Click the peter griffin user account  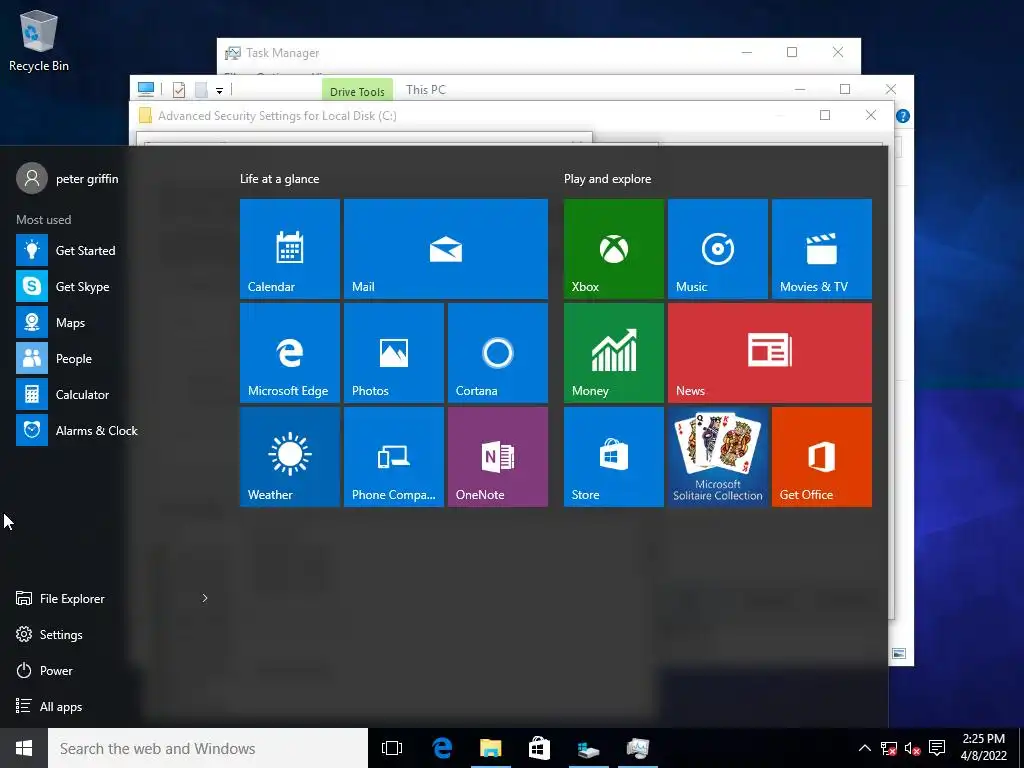click(x=68, y=178)
